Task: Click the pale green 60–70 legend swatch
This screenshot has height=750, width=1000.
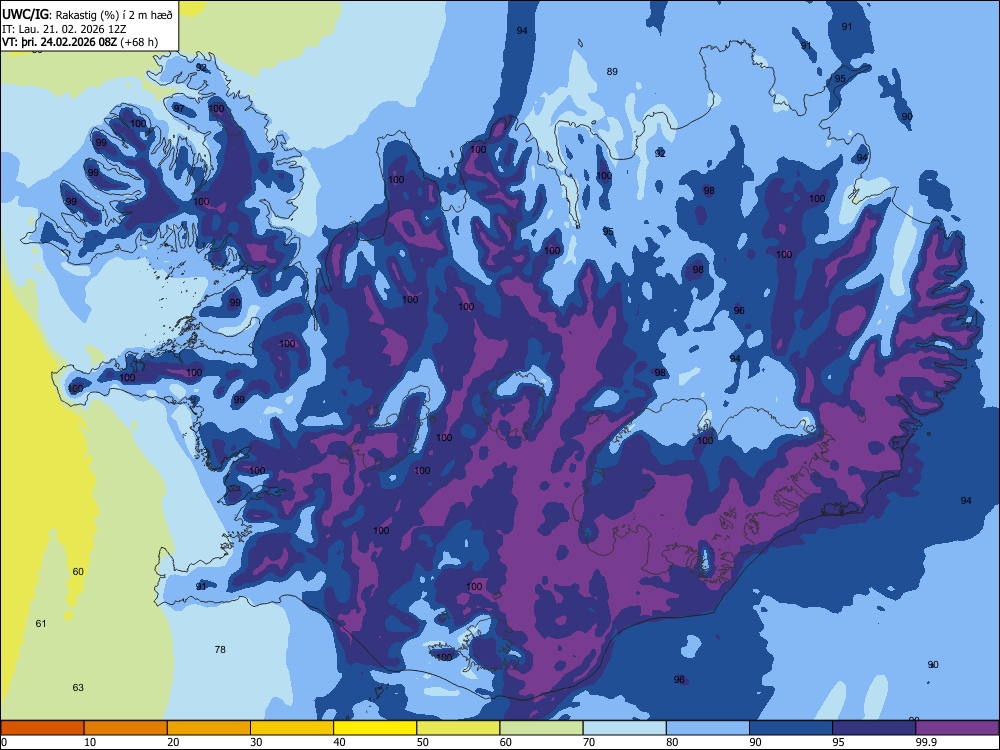Action: pos(541,728)
